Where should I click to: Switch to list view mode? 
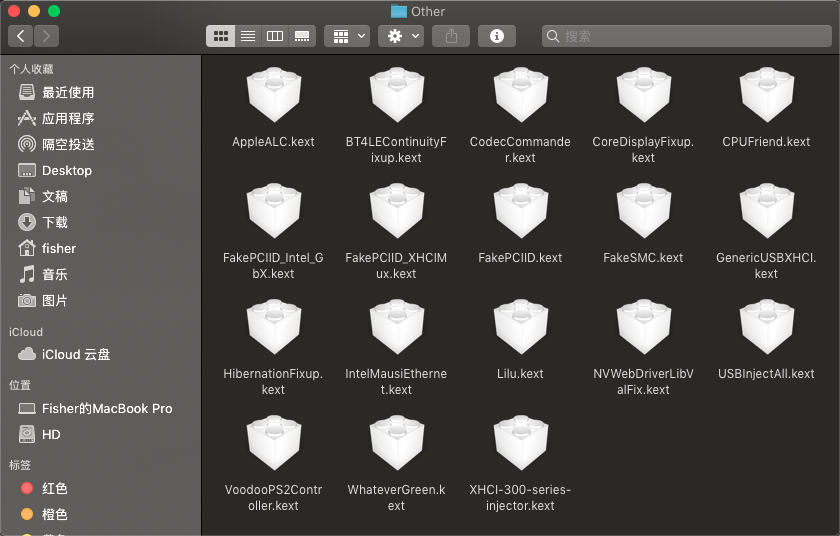coord(248,36)
